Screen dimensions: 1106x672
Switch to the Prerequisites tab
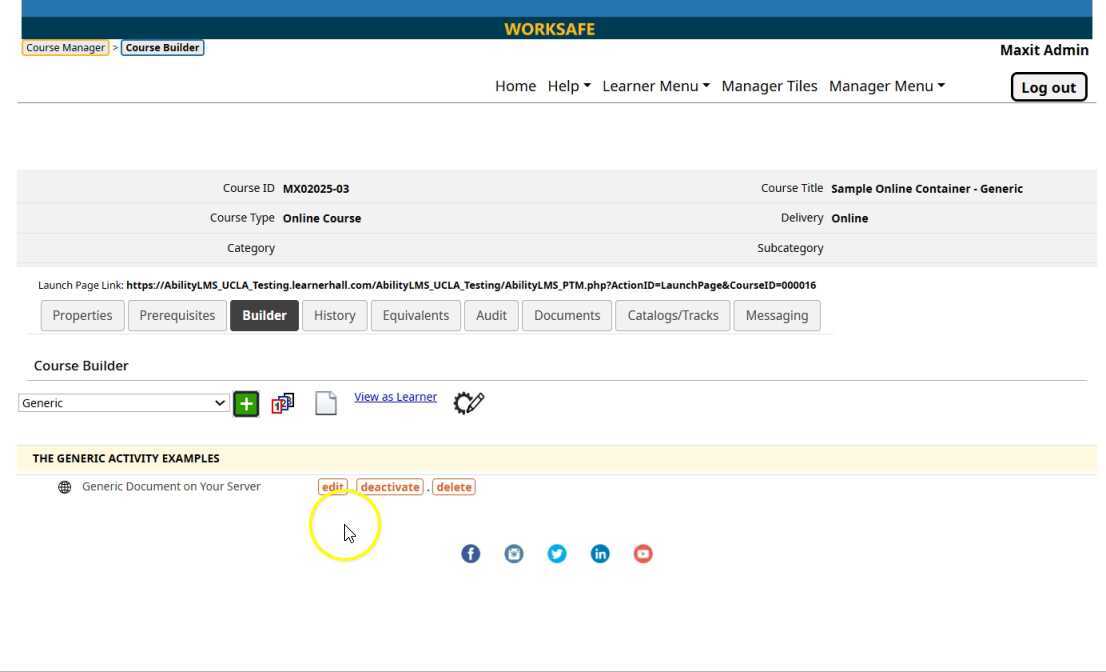177,315
